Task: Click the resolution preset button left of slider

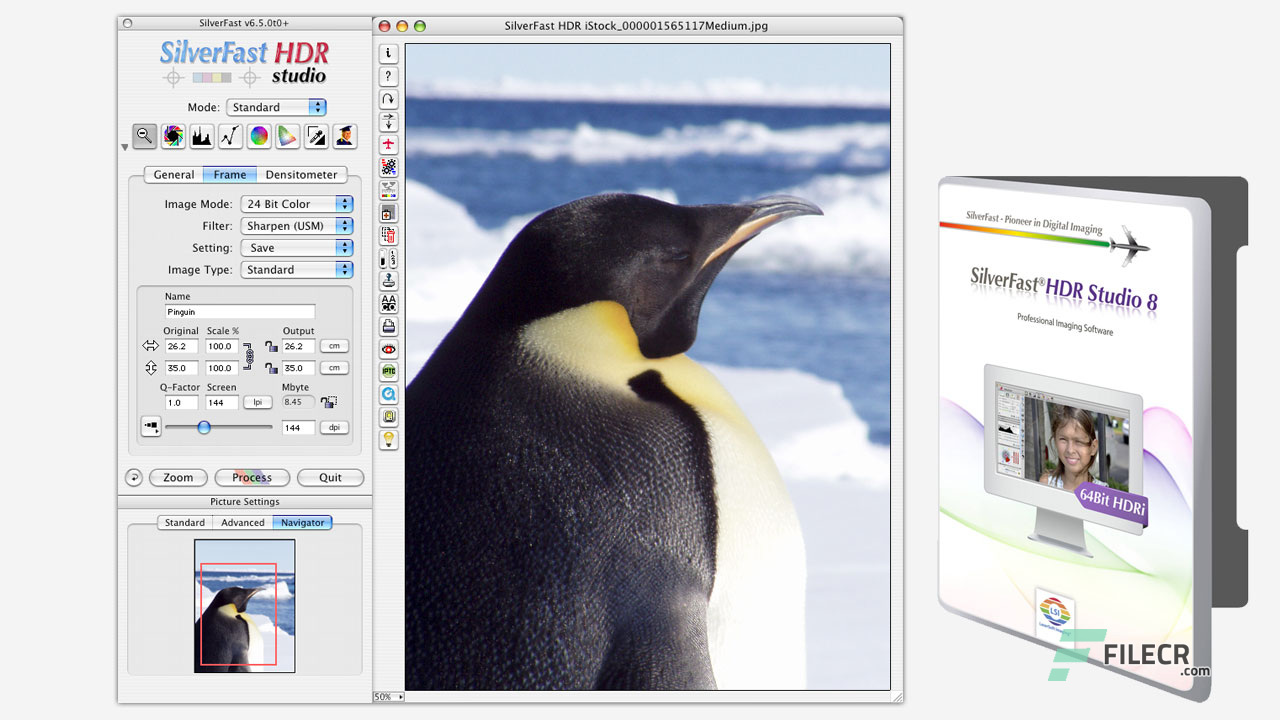Action: pos(151,426)
